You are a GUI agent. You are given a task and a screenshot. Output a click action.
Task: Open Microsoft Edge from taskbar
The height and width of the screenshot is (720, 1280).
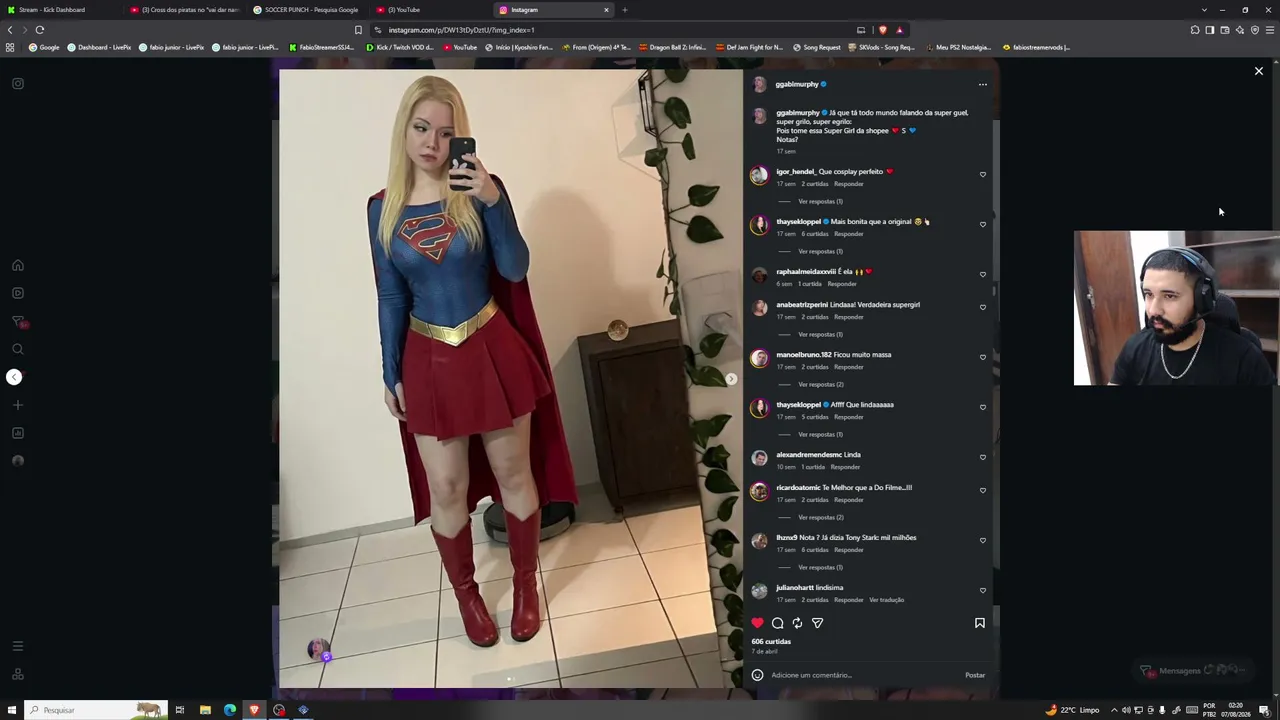(x=230, y=710)
